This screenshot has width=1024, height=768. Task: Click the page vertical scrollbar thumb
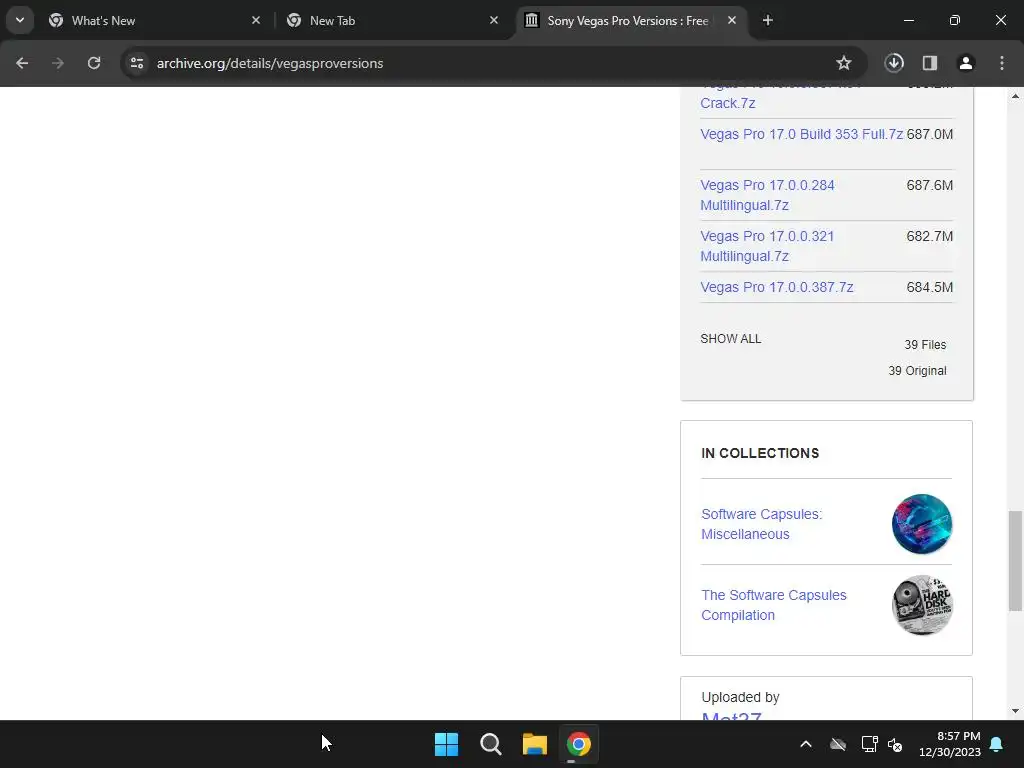point(1015,562)
